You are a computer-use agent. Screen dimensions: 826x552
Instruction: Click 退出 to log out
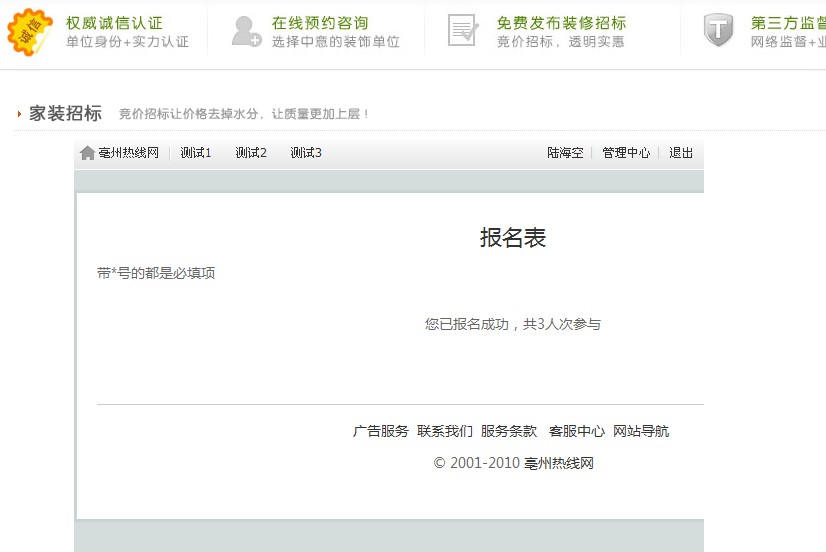tap(681, 153)
